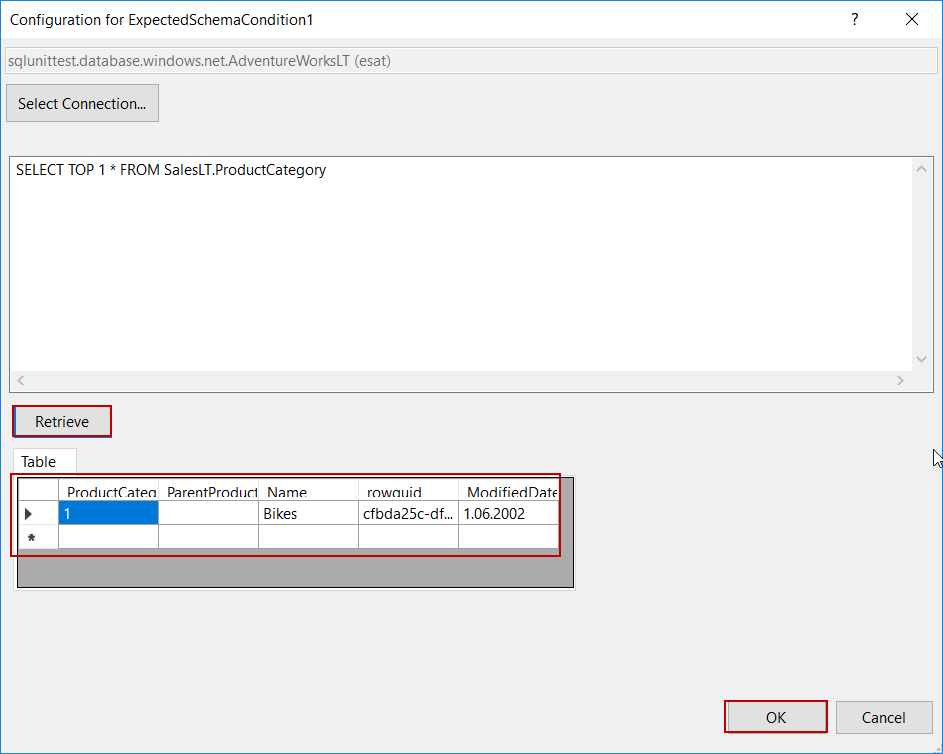Click the new row Name cell

point(309,537)
